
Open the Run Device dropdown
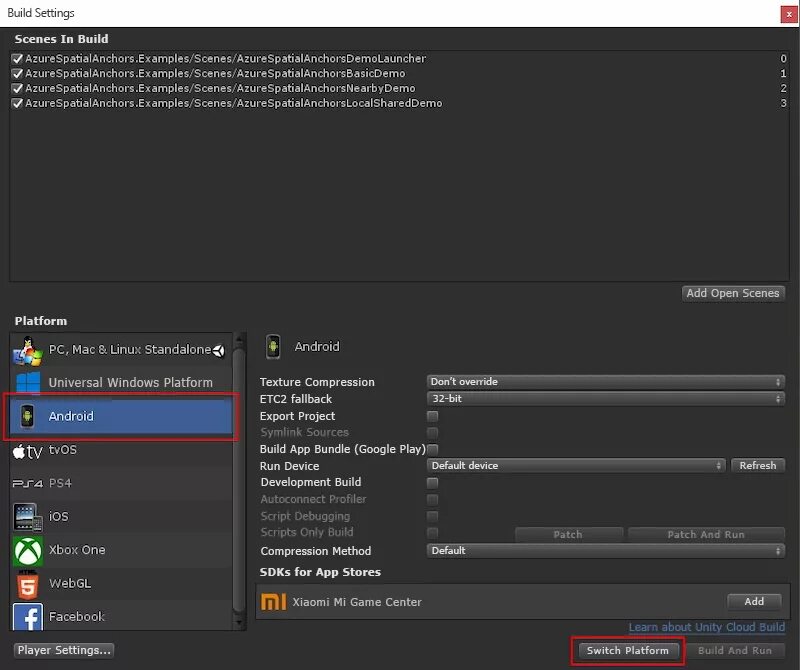click(575, 465)
